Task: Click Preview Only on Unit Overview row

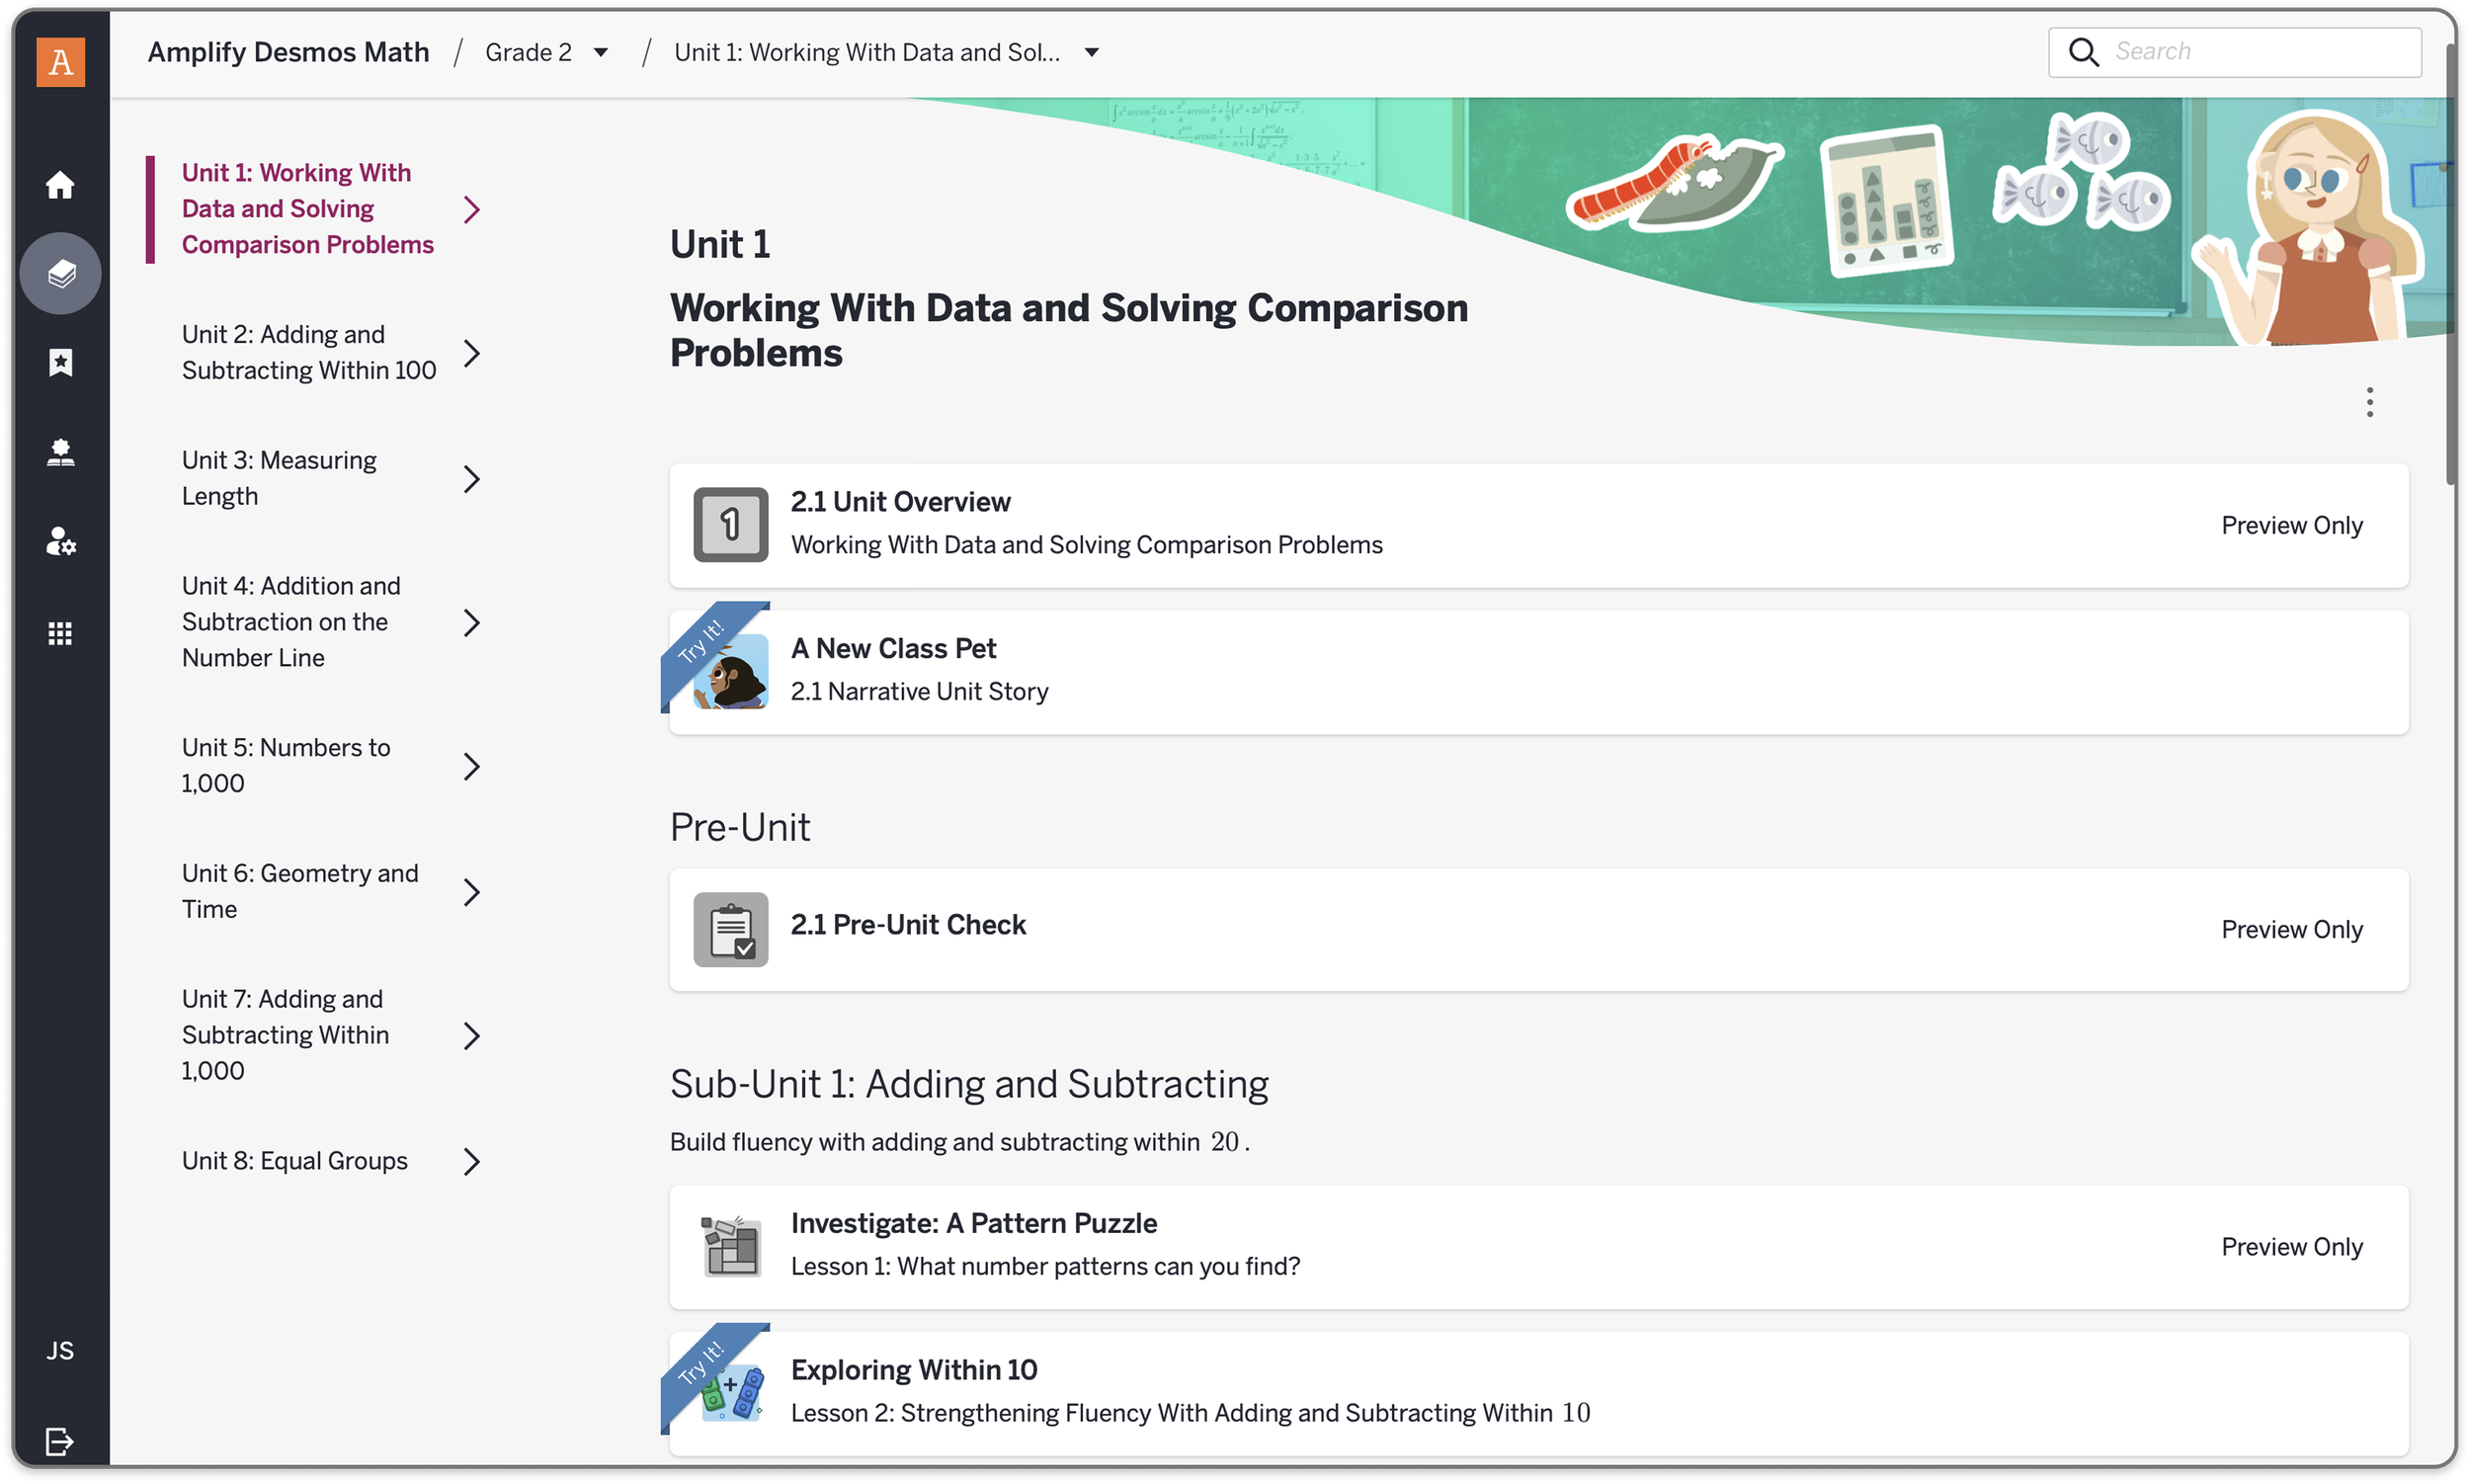Action: click(x=2291, y=526)
